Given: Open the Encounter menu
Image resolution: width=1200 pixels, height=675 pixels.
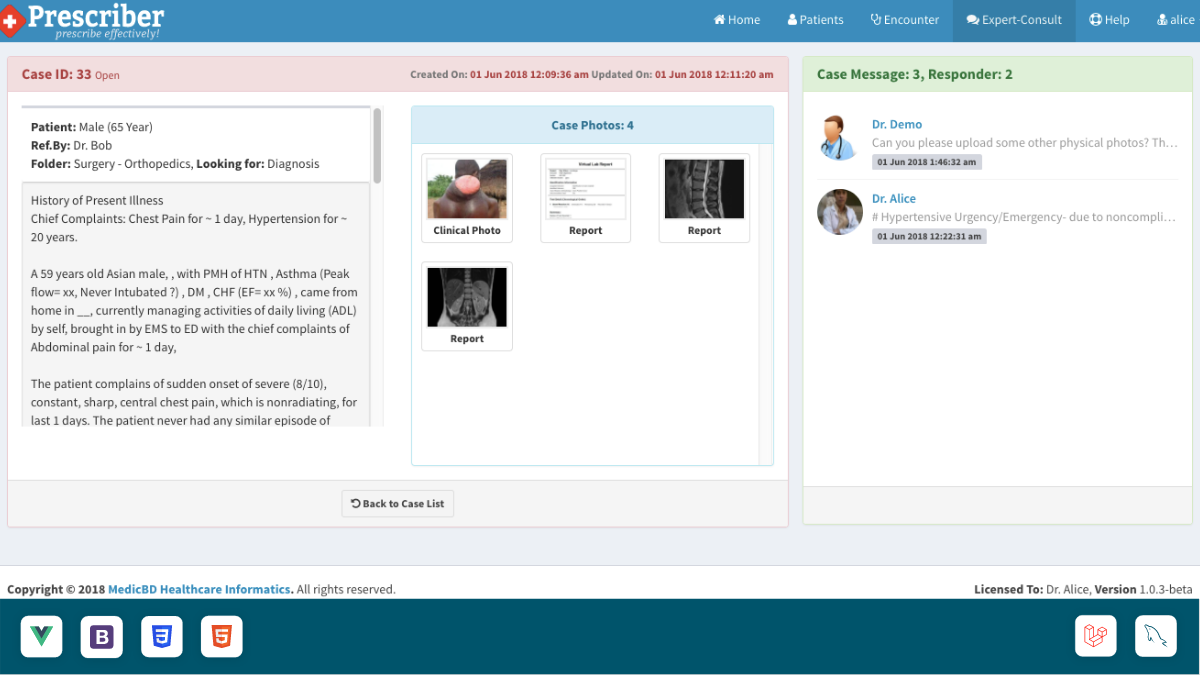Looking at the screenshot, I should point(905,20).
